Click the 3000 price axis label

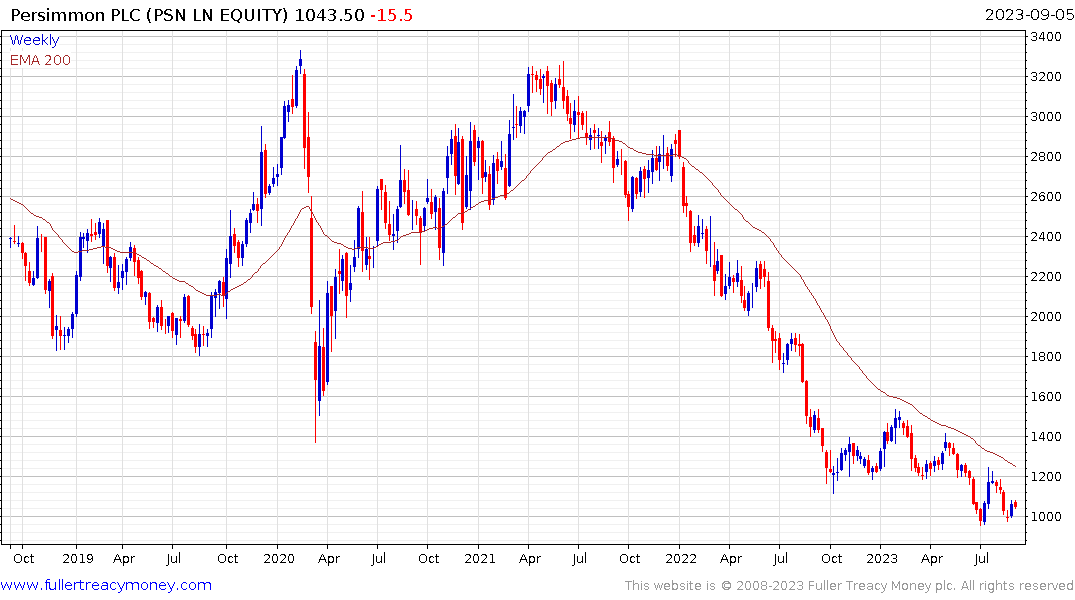pos(1046,117)
